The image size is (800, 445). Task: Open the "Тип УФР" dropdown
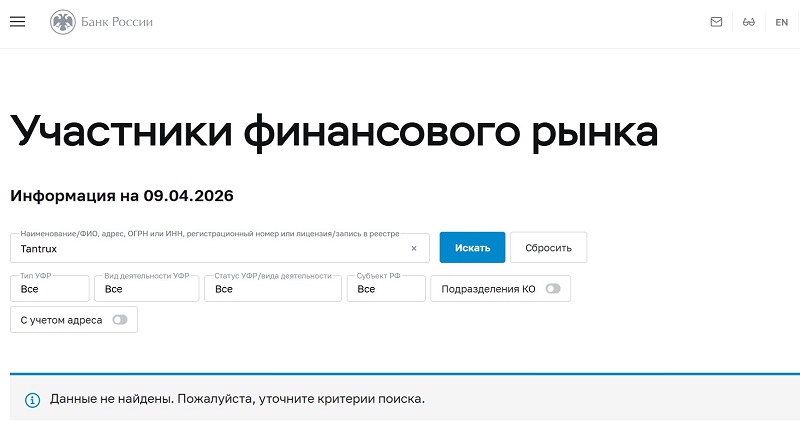click(x=49, y=289)
